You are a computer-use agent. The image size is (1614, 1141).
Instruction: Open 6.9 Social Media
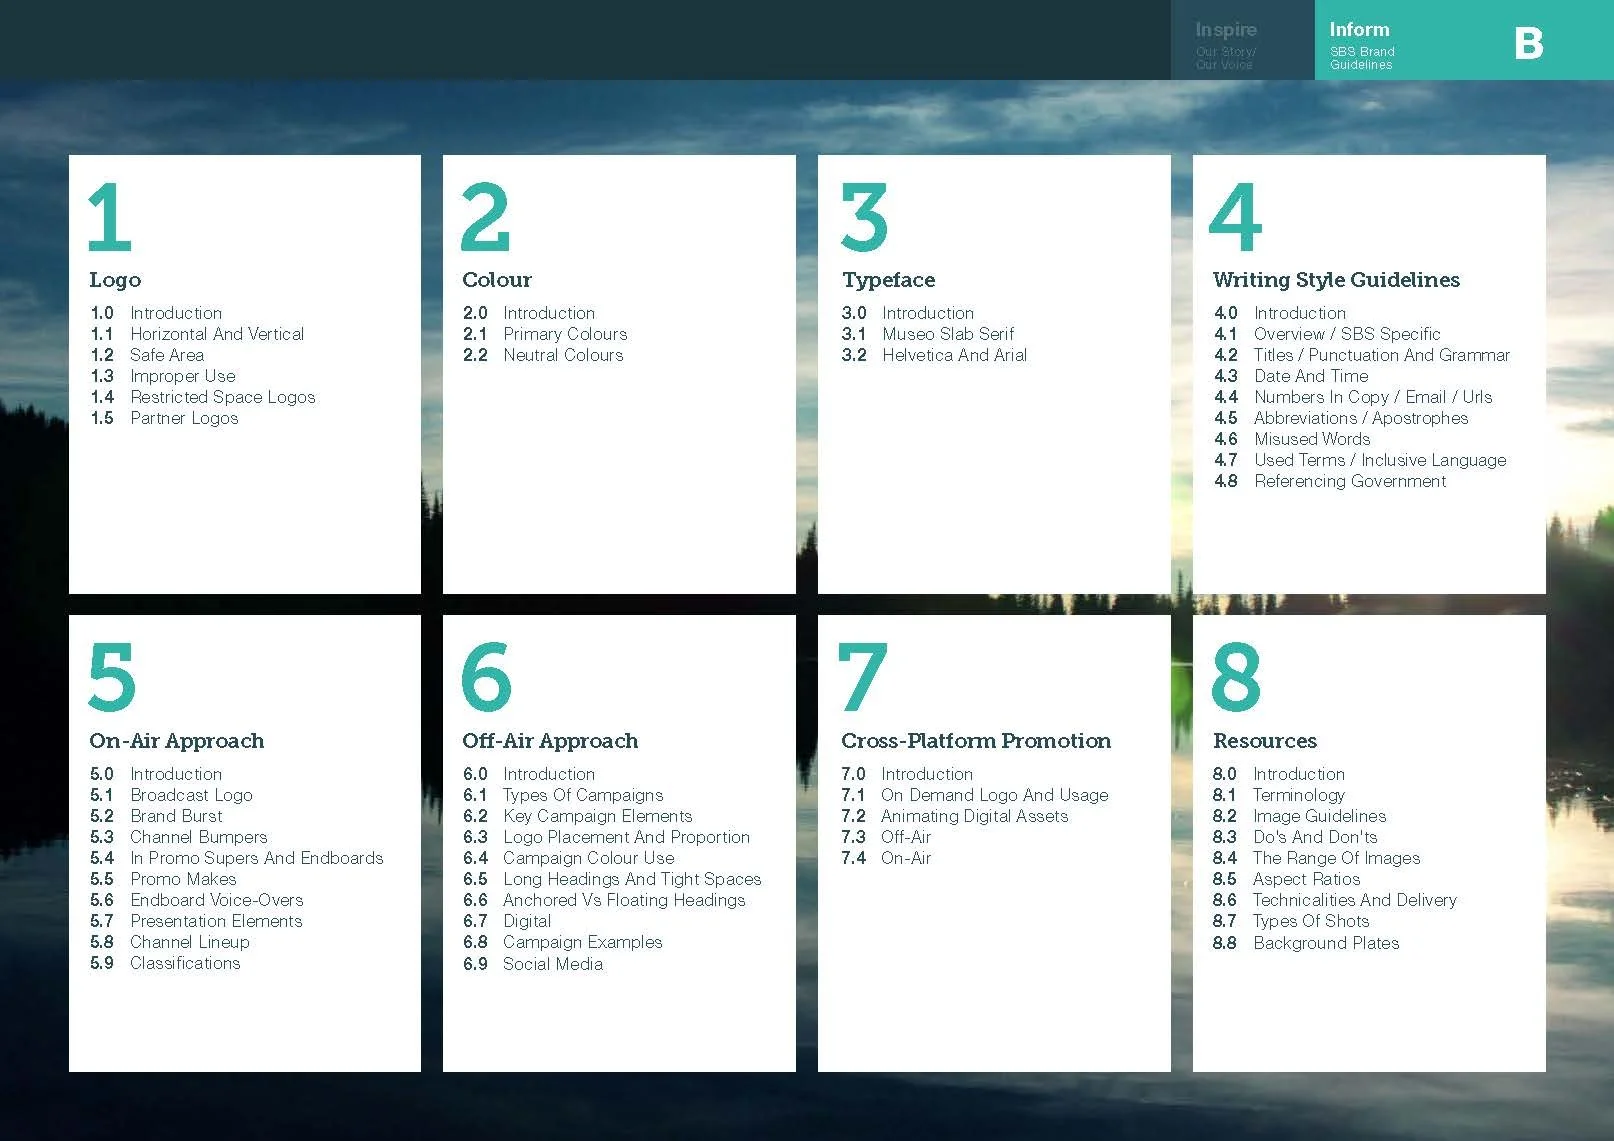[533, 964]
